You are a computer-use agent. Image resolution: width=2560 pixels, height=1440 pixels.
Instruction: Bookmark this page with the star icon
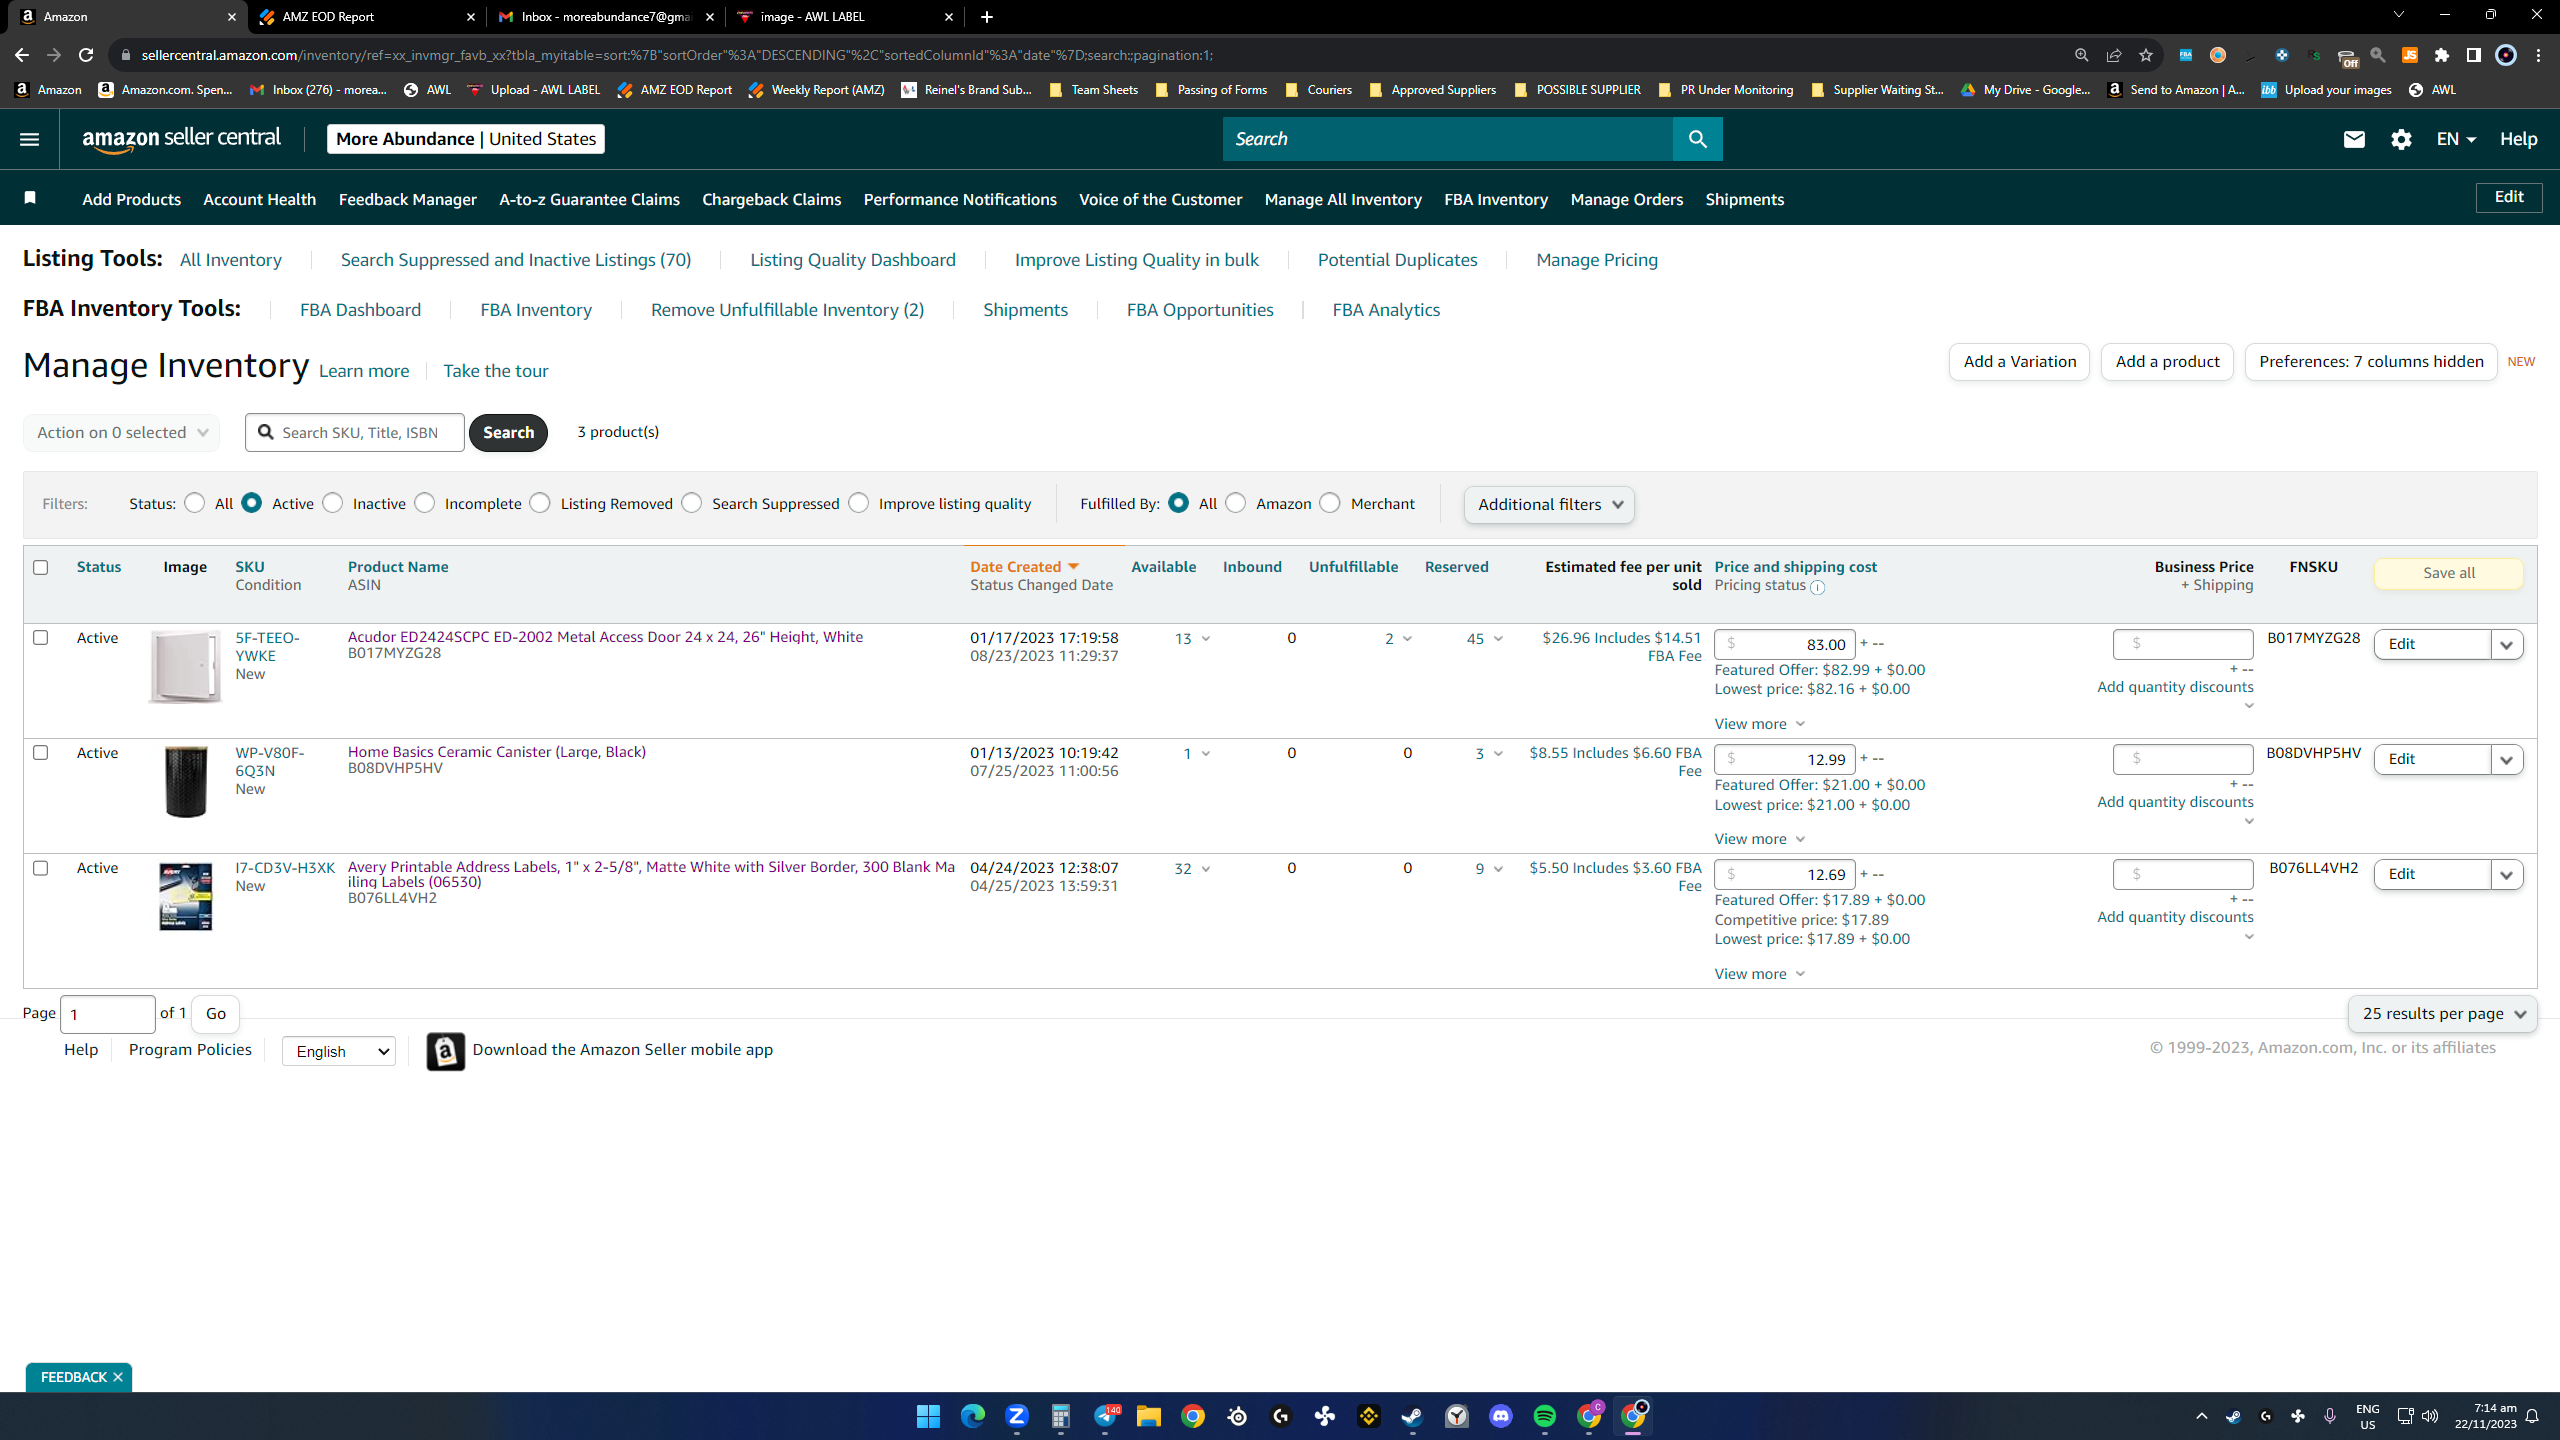coord(2145,55)
